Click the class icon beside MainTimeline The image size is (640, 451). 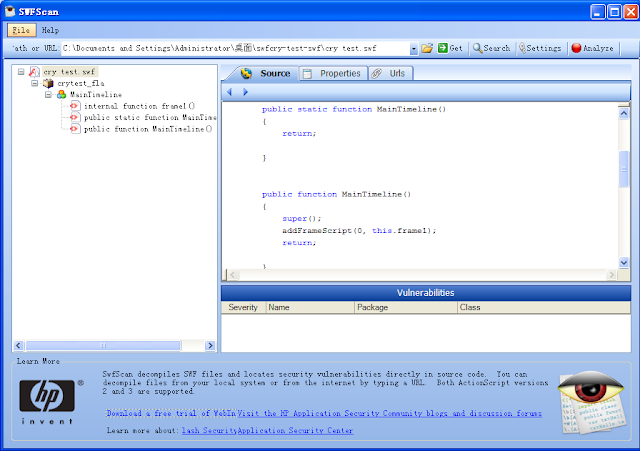point(61,95)
